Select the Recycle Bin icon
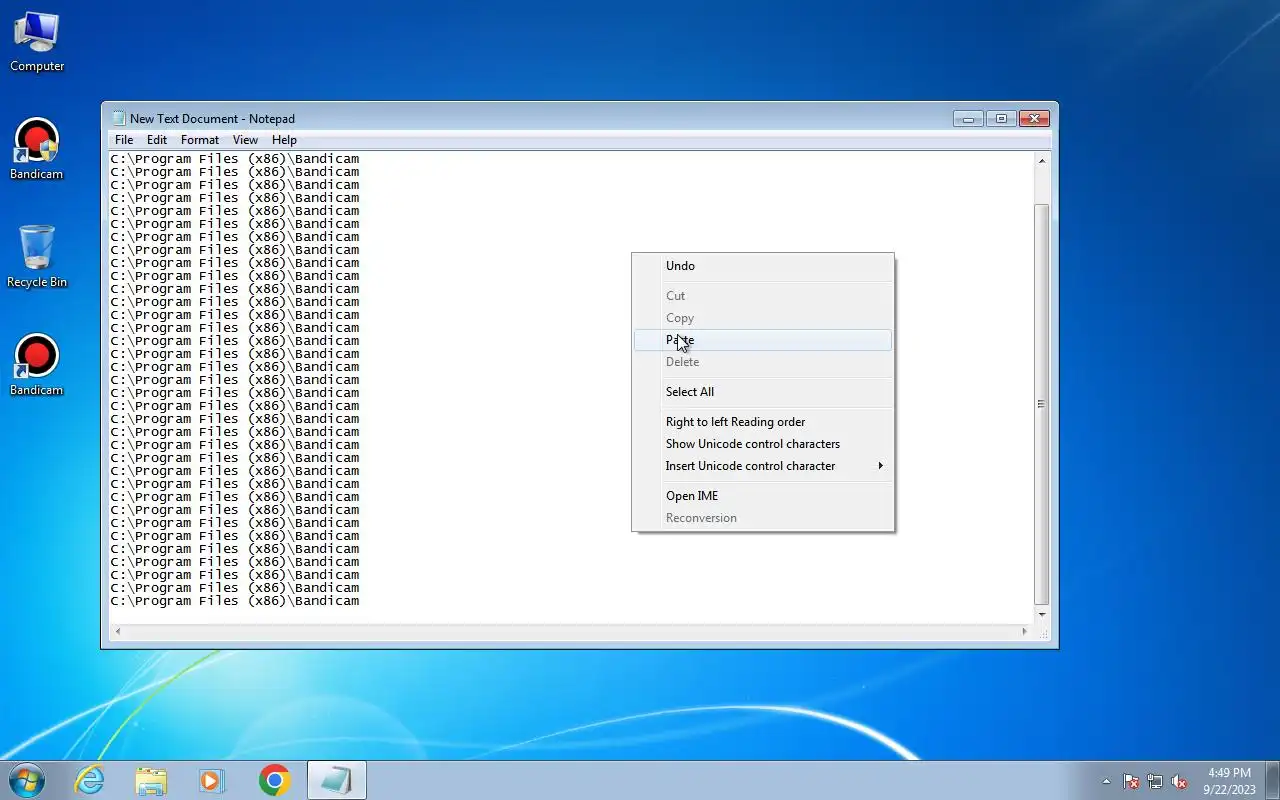The width and height of the screenshot is (1280, 800). point(37,258)
